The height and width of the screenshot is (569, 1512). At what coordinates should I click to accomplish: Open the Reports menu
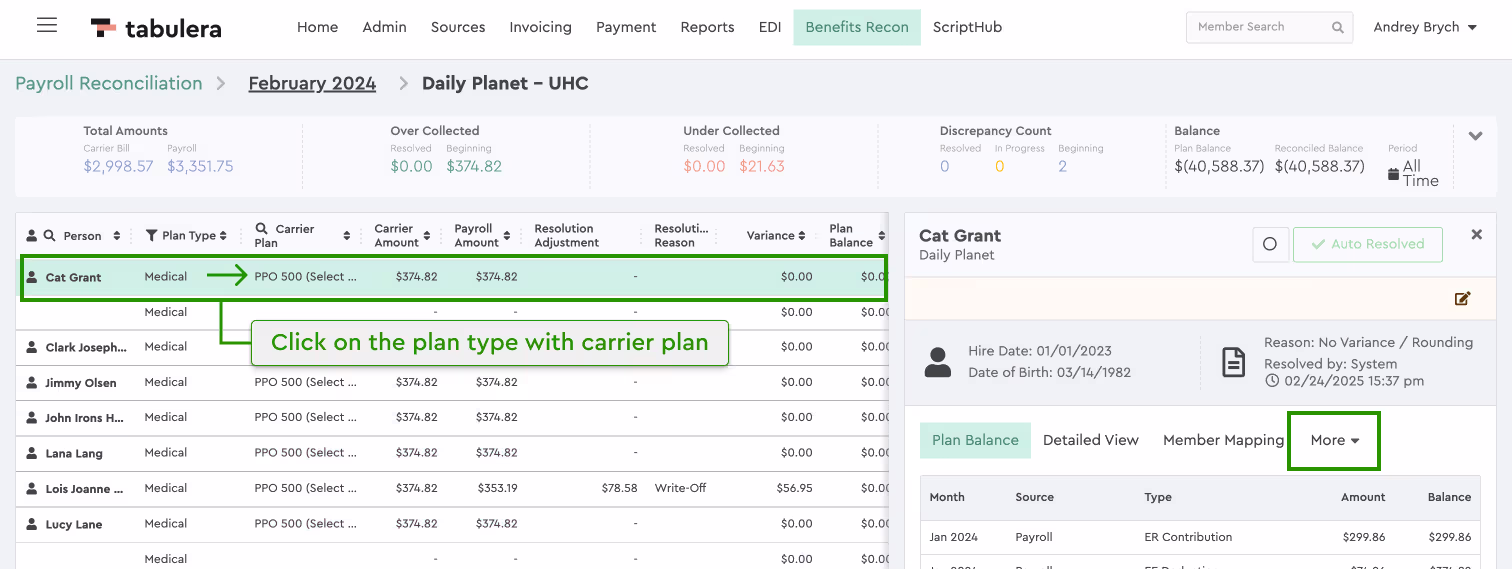707,27
